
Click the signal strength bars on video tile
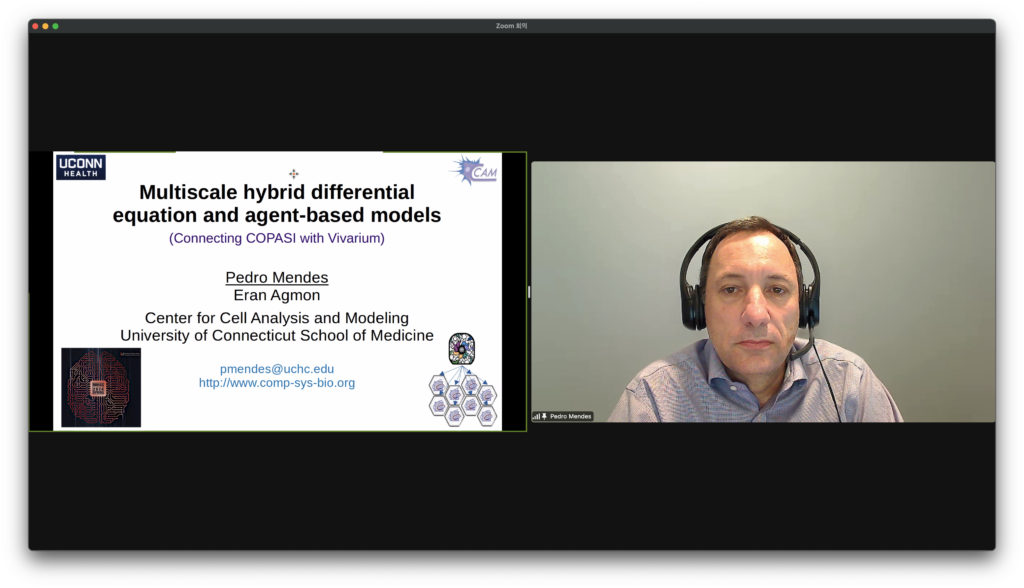536,416
